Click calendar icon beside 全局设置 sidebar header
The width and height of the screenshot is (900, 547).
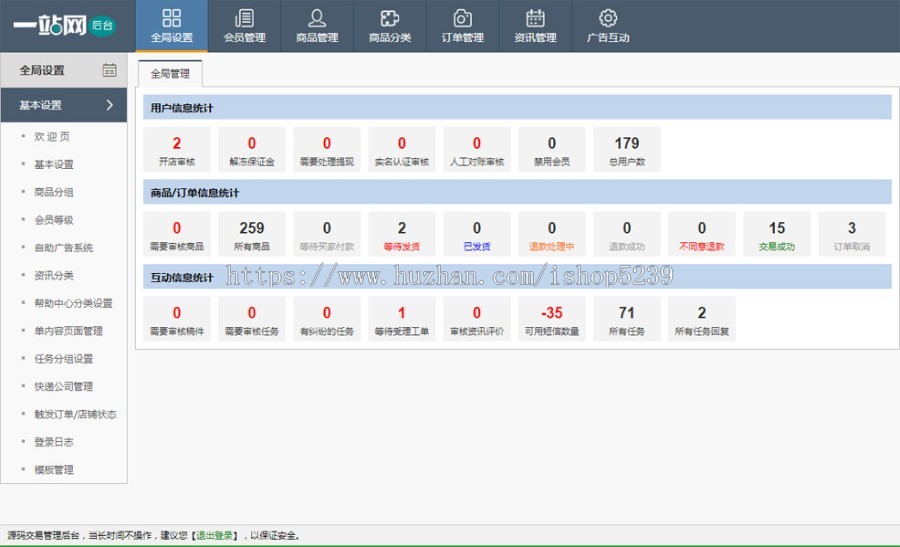[109, 70]
